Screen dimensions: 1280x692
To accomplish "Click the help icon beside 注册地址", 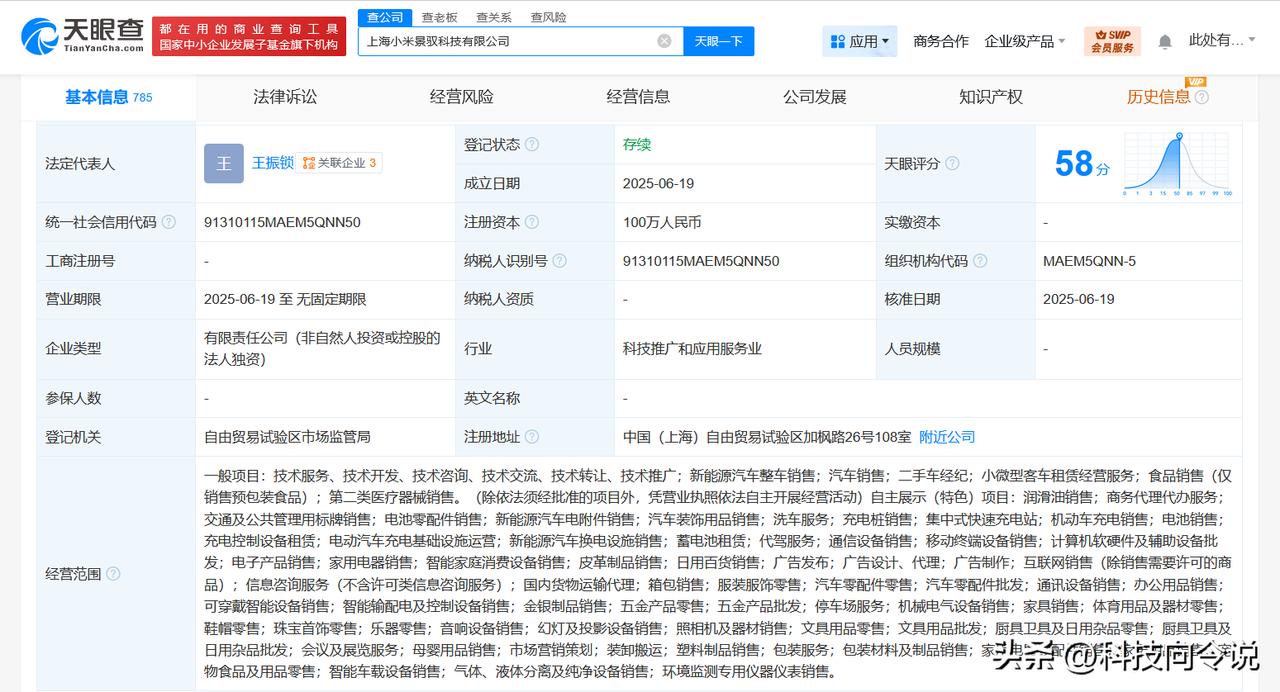I will pos(532,437).
